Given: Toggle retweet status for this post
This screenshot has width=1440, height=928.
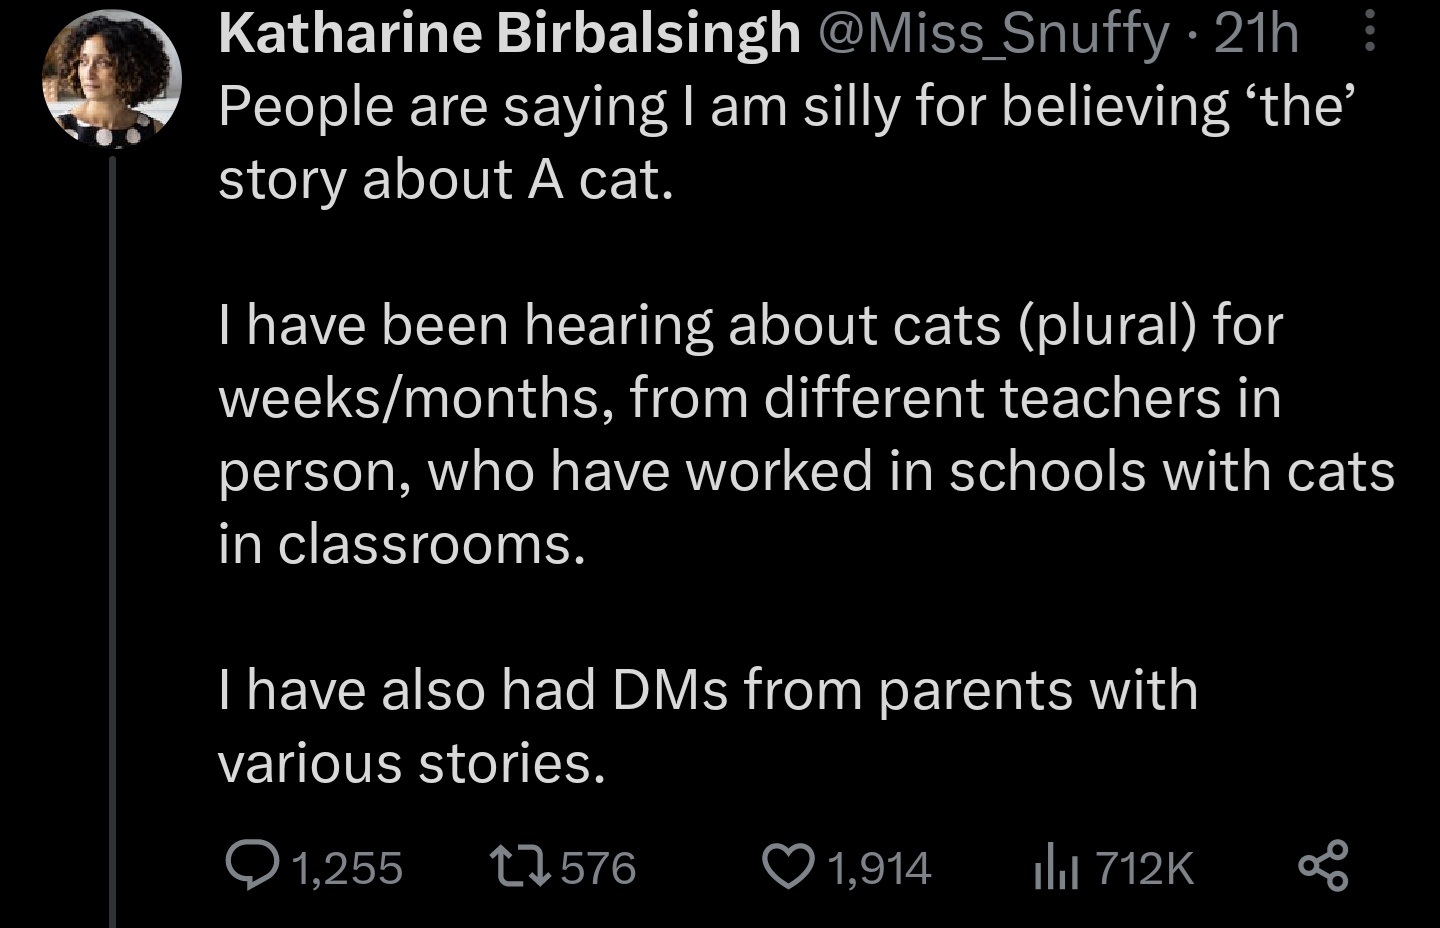Looking at the screenshot, I should click(527, 866).
